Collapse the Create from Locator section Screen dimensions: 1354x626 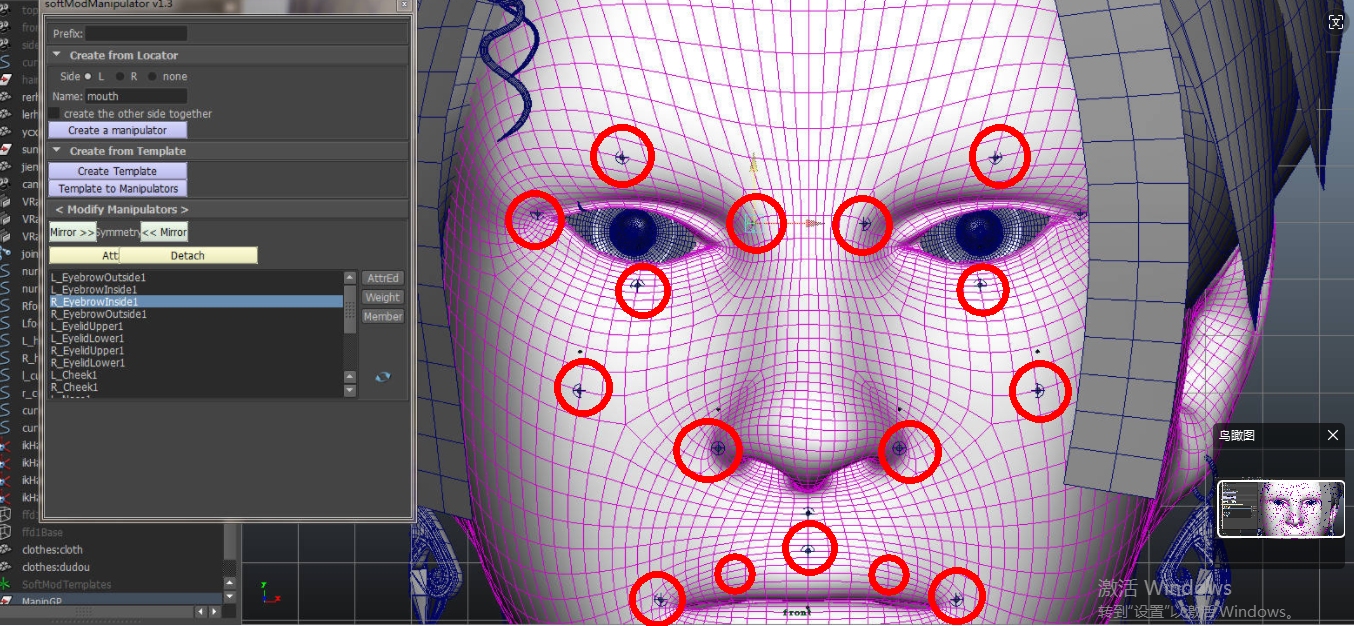tap(57, 55)
